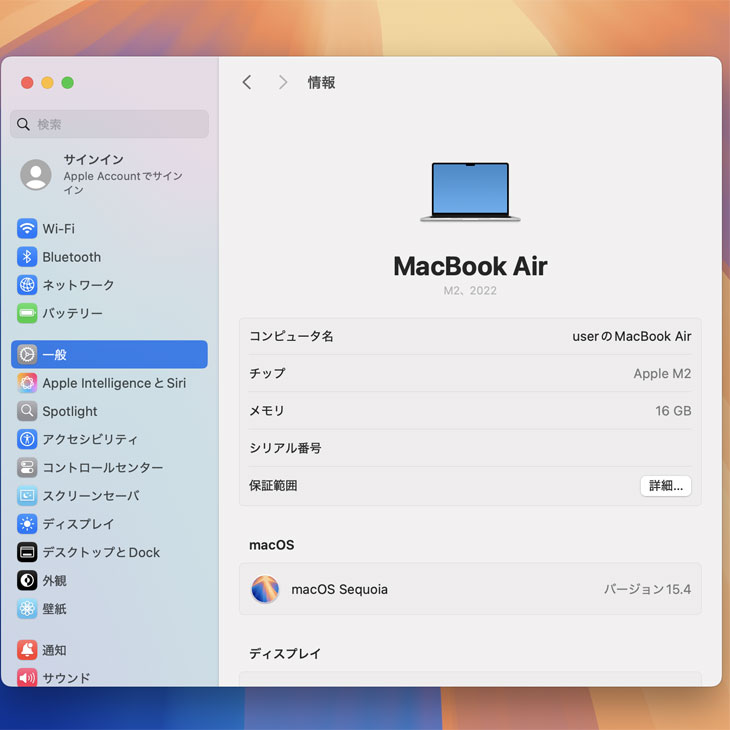Screen dimensions: 730x730
Task: Click the メモリ row label
Action: tap(267, 411)
